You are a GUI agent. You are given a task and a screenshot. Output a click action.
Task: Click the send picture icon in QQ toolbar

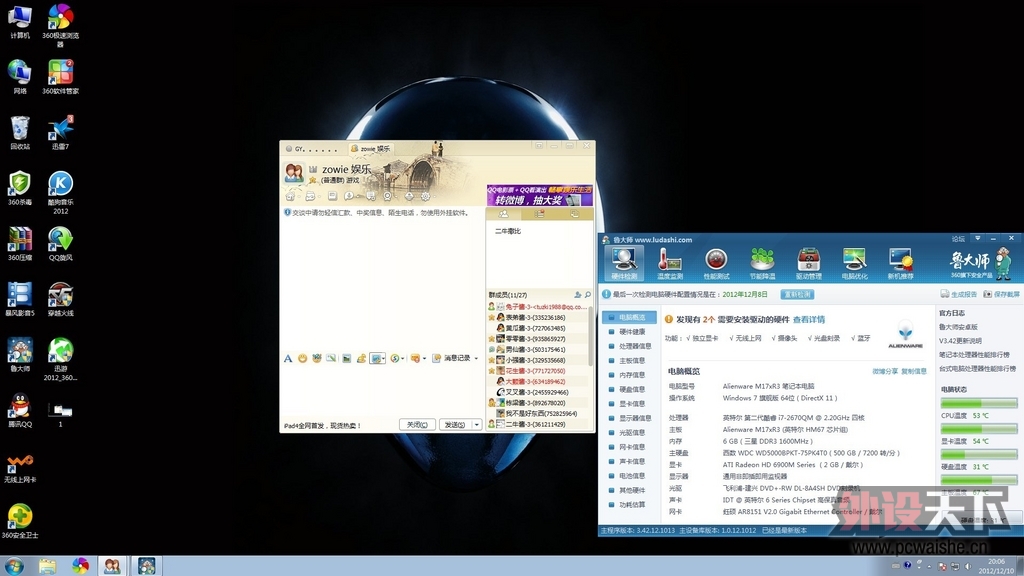pos(346,358)
